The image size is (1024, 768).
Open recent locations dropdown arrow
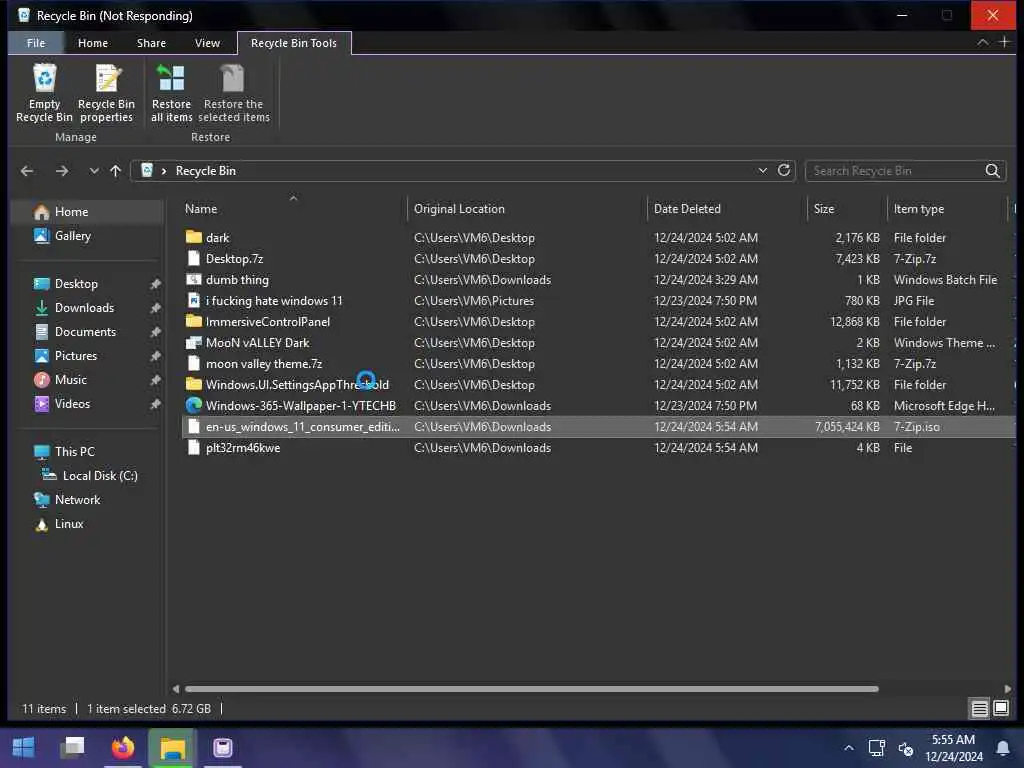93,171
